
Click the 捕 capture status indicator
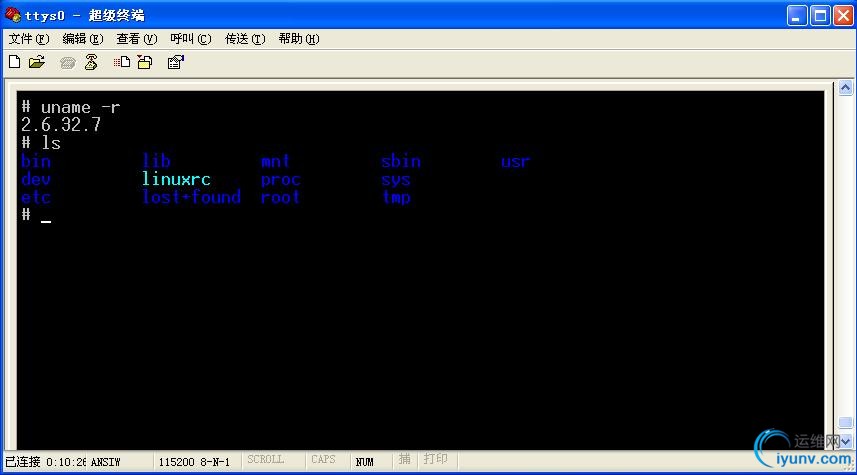pos(404,459)
